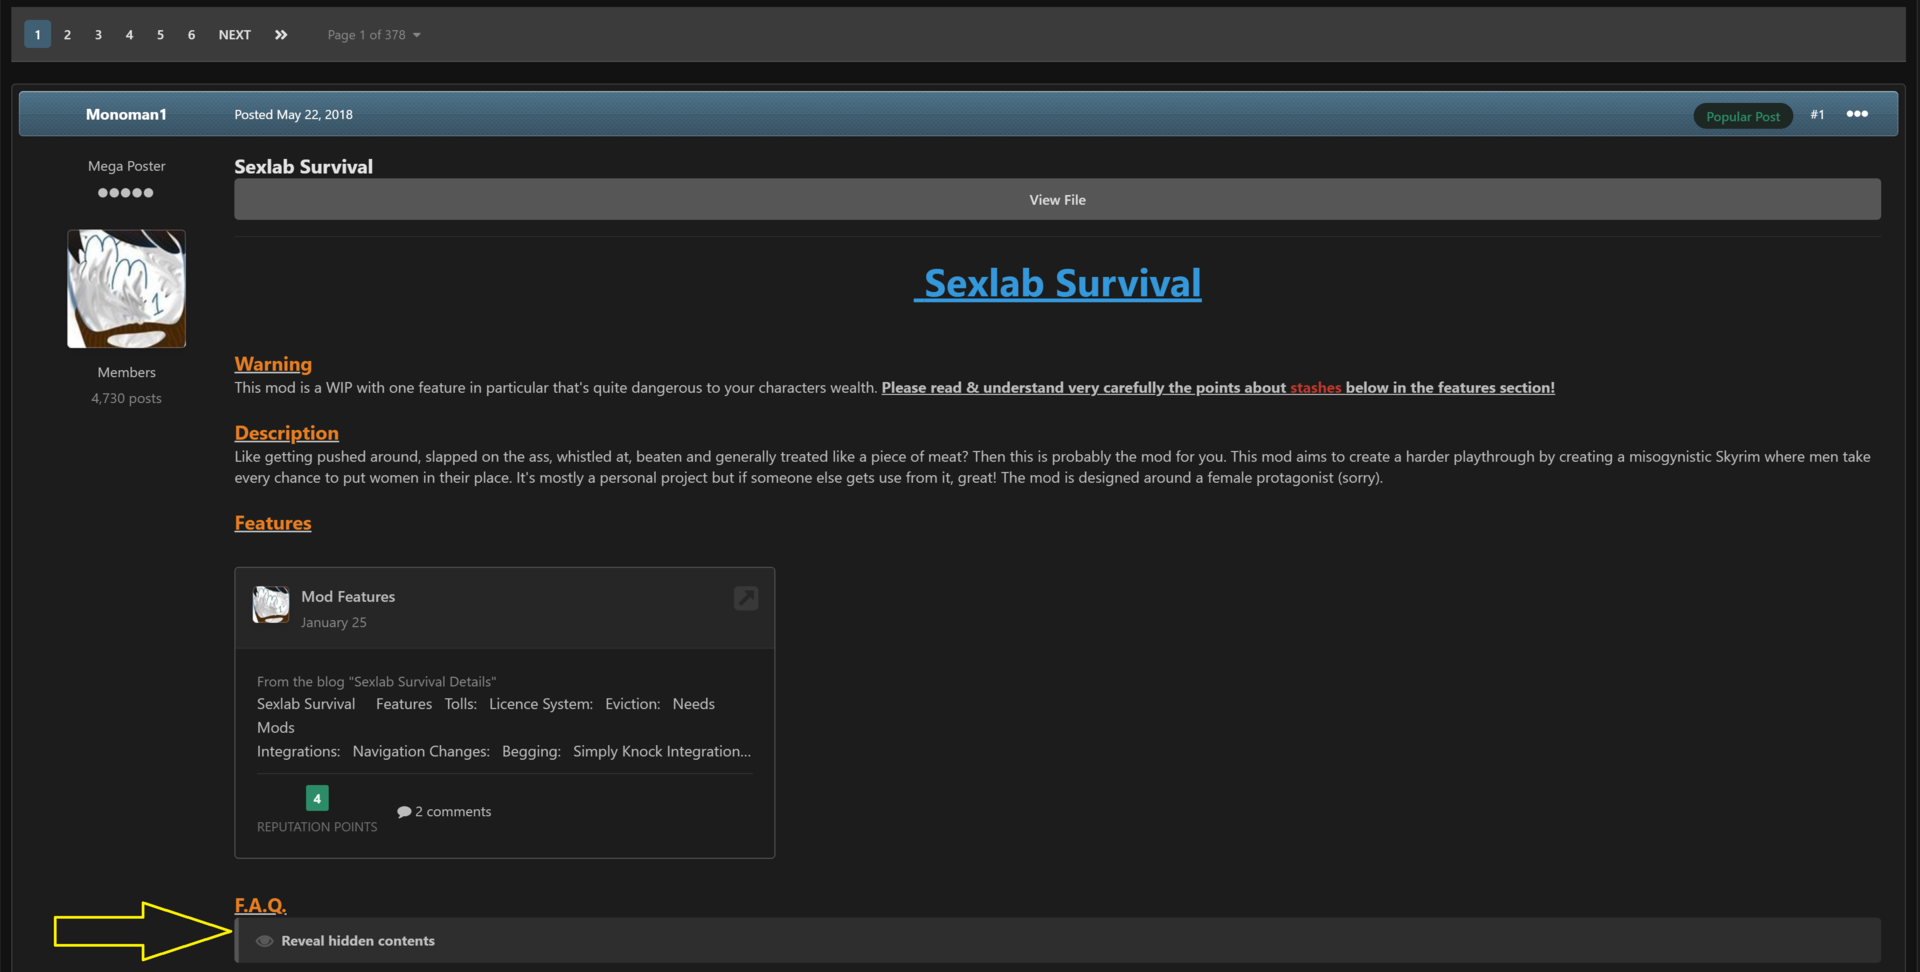Image resolution: width=1920 pixels, height=972 pixels.
Task: Click the January 25 date in card
Action: coord(334,623)
